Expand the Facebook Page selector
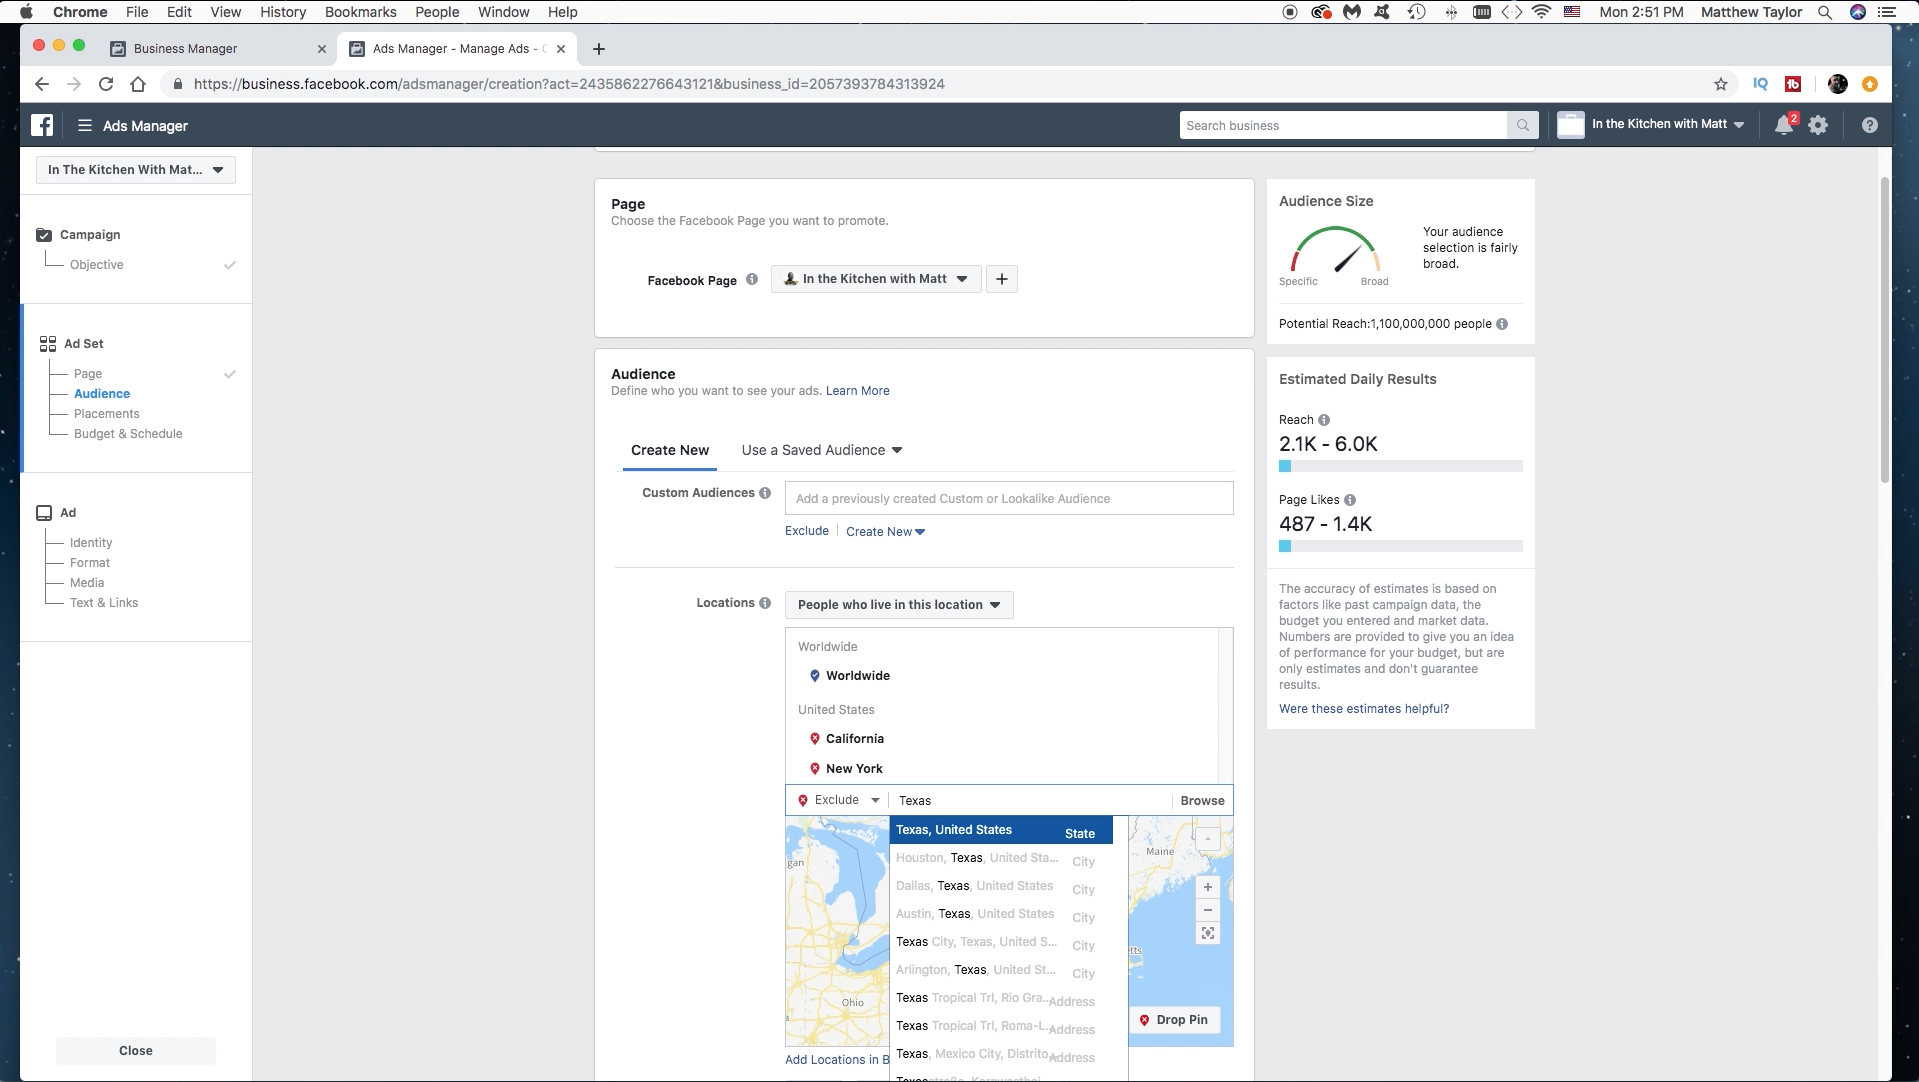This screenshot has width=1919, height=1082. click(876, 279)
